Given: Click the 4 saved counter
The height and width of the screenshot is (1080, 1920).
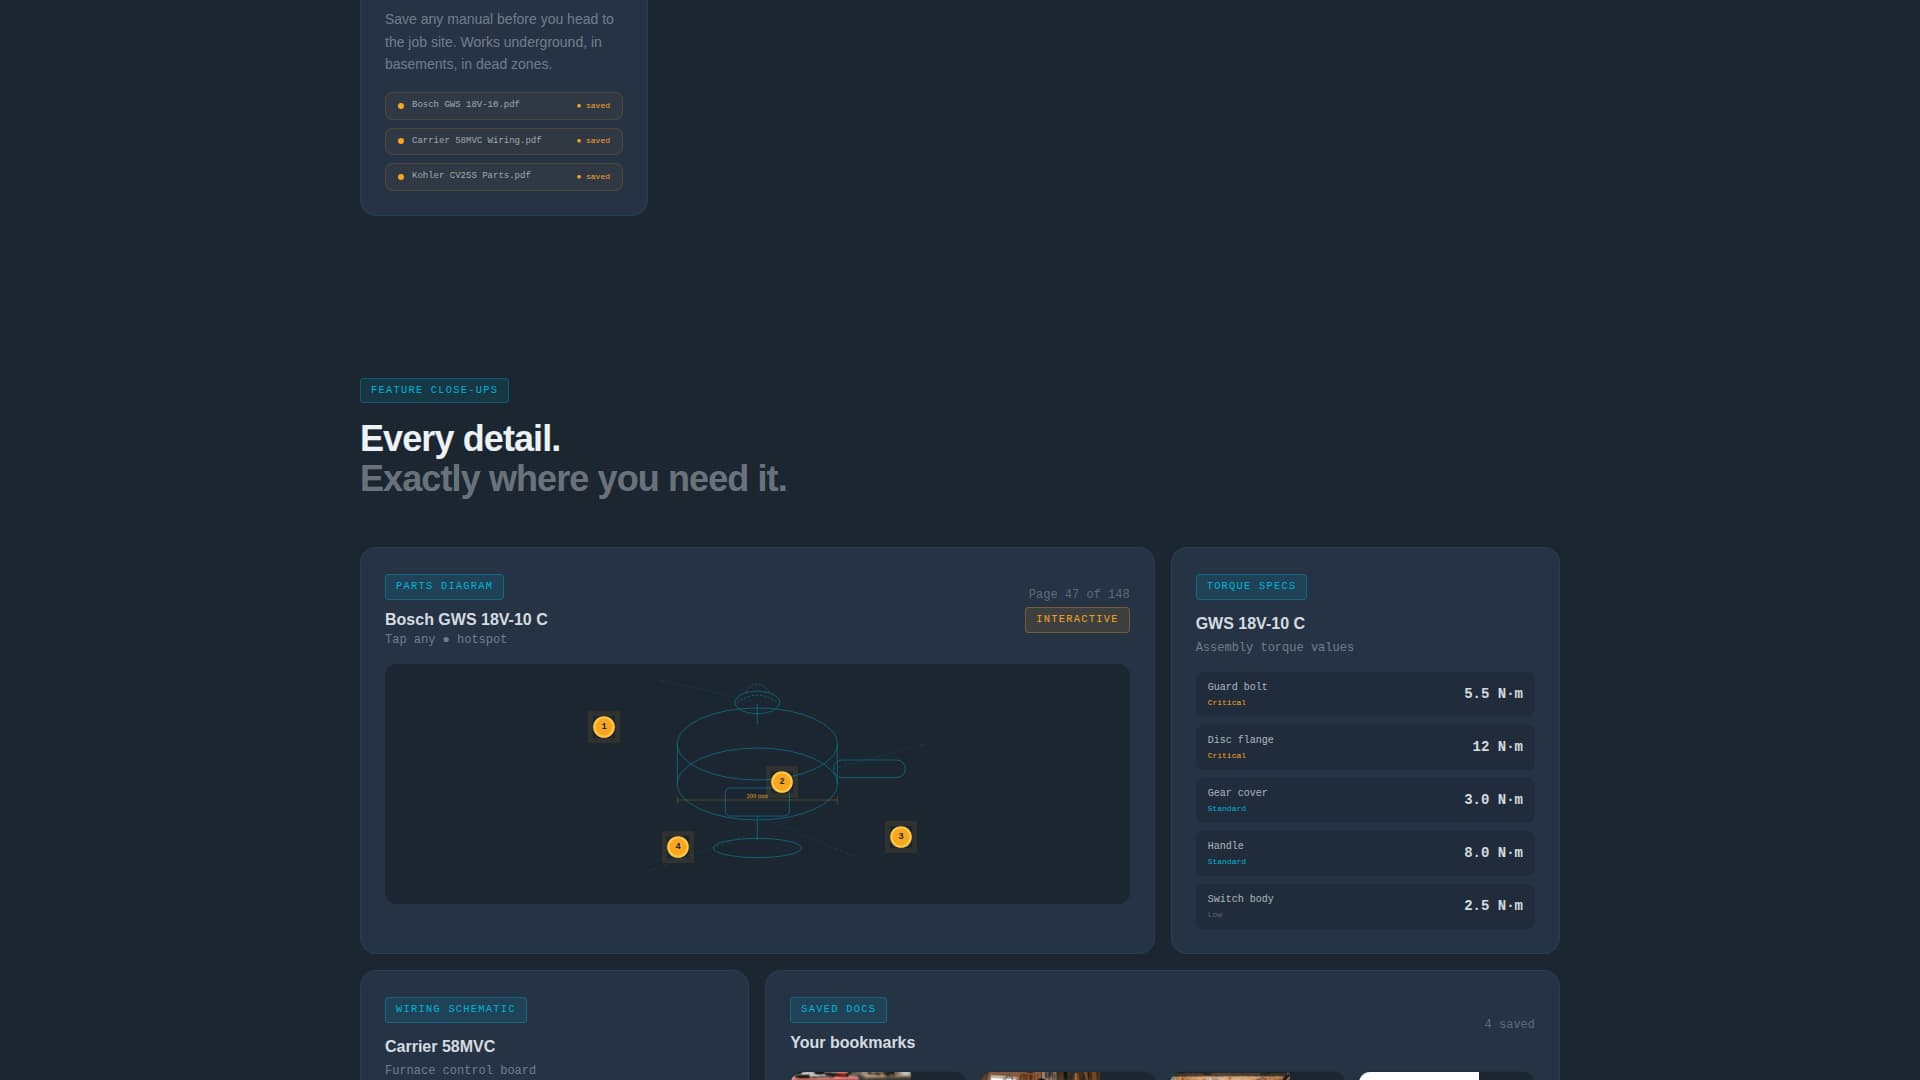Looking at the screenshot, I should [1509, 1025].
